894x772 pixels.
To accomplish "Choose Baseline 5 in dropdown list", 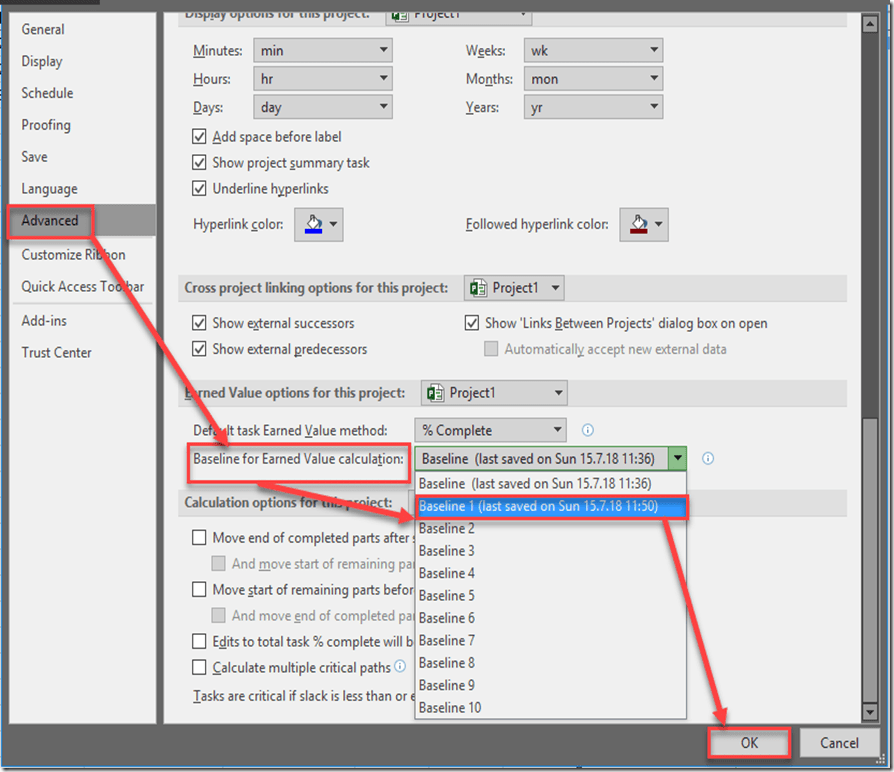I will tap(447, 596).
